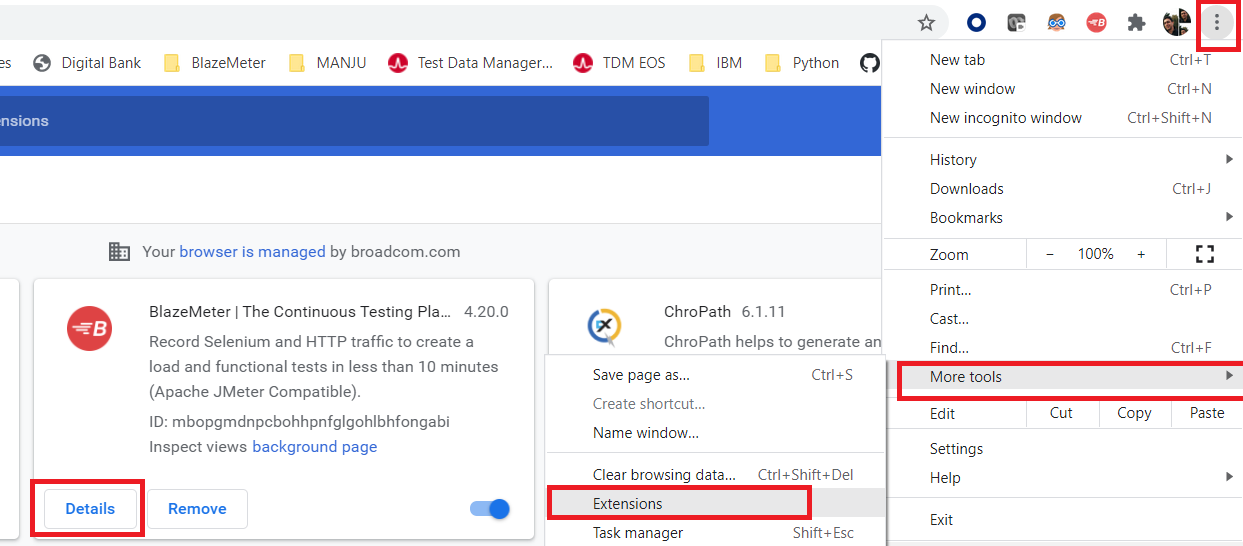1243x546 pixels.
Task: Open the MANJU bookmarks folder
Action: pyautogui.click(x=328, y=63)
